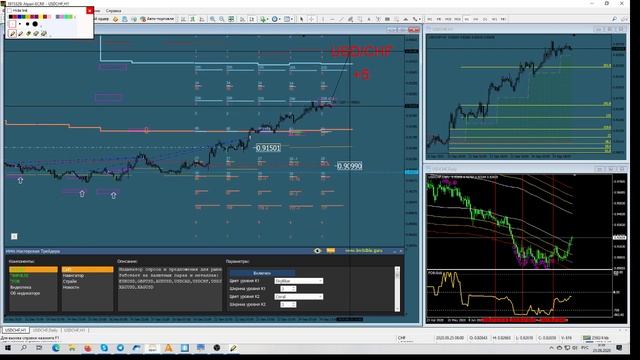The width and height of the screenshot is (640, 360).
Task: Select the highlighter tool in ink panel
Action: point(20,33)
